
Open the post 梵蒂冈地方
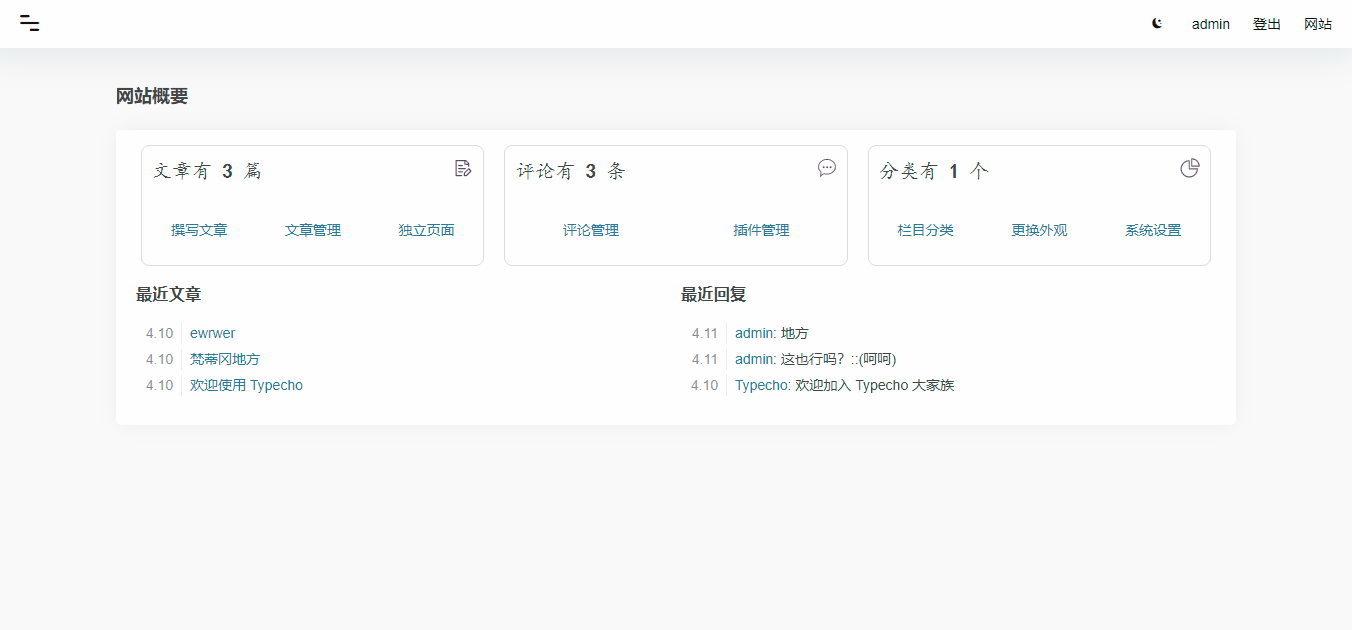[226, 358]
